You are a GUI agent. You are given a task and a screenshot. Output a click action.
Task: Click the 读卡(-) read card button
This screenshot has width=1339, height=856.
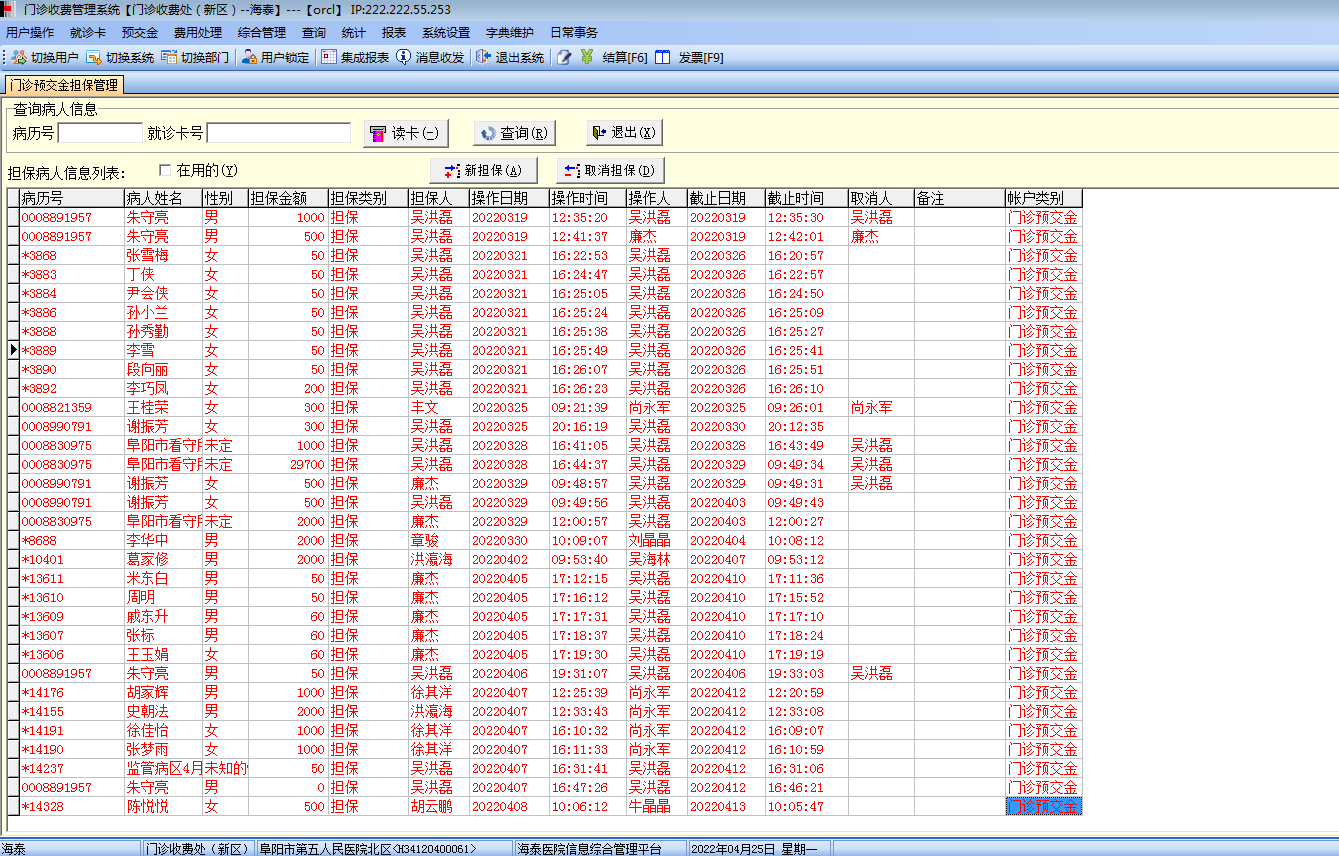(406, 133)
